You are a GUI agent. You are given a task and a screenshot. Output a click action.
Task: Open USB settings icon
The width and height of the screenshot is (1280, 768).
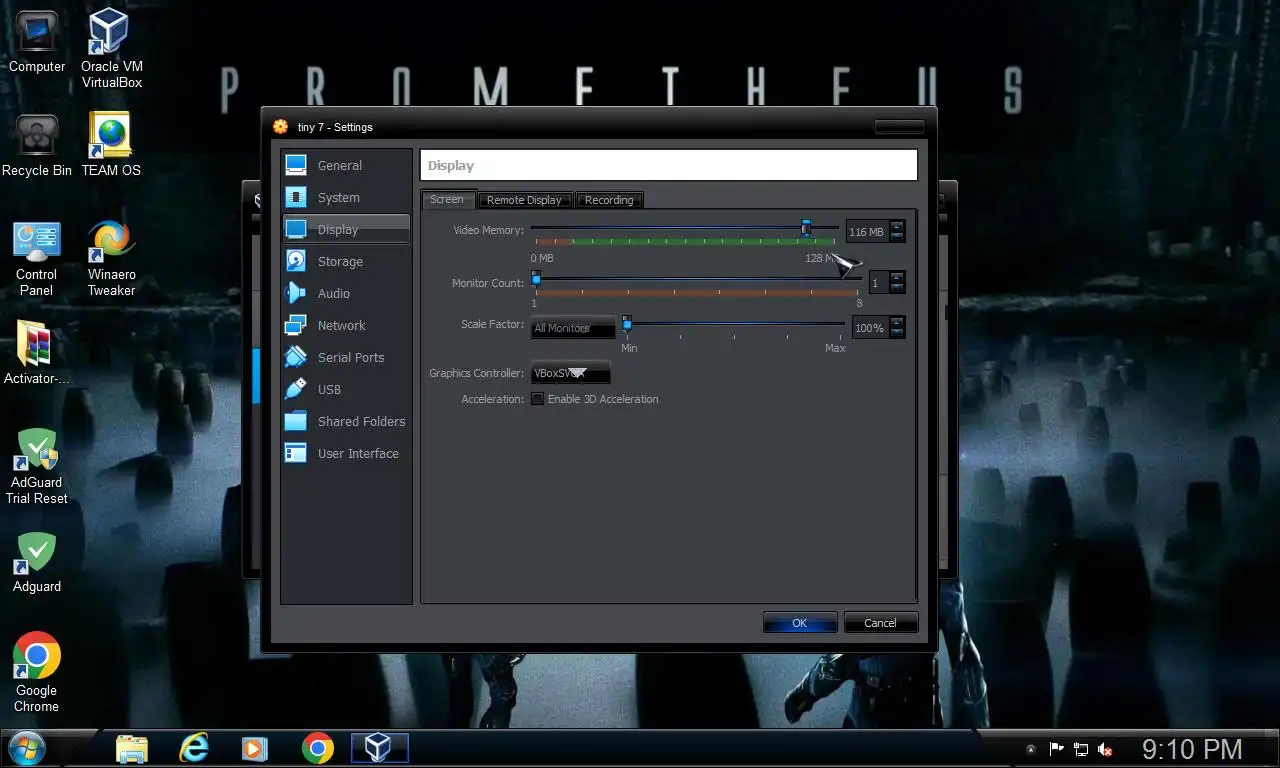296,389
